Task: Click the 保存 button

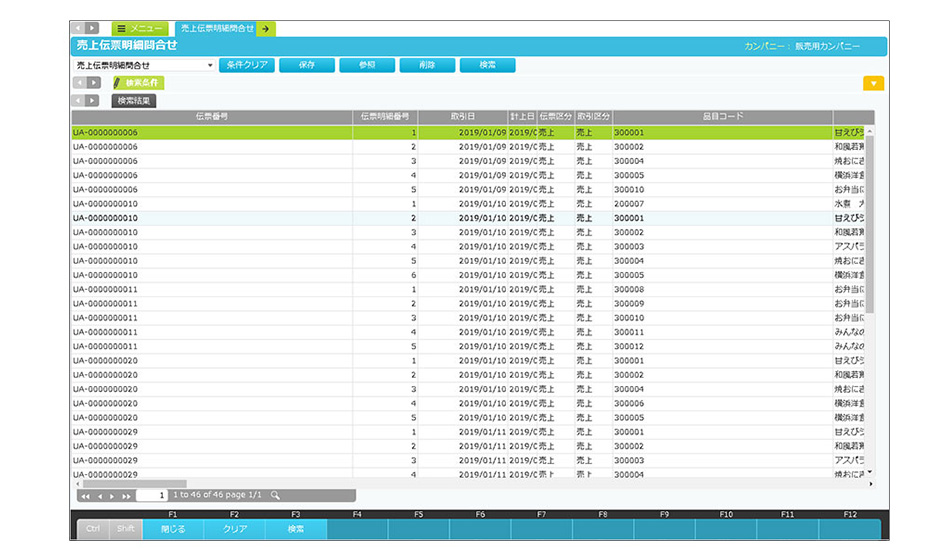Action: click(306, 65)
